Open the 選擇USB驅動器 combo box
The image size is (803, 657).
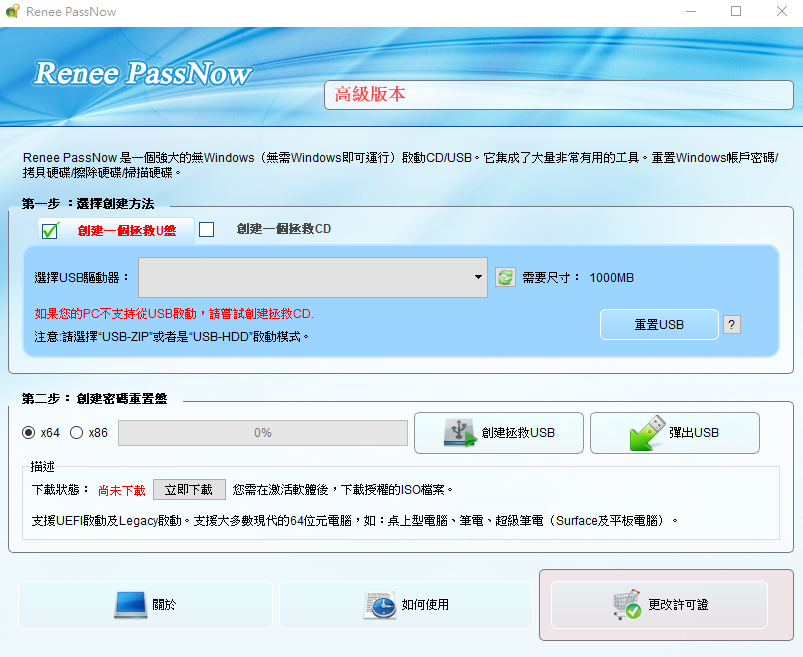pyautogui.click(x=310, y=277)
